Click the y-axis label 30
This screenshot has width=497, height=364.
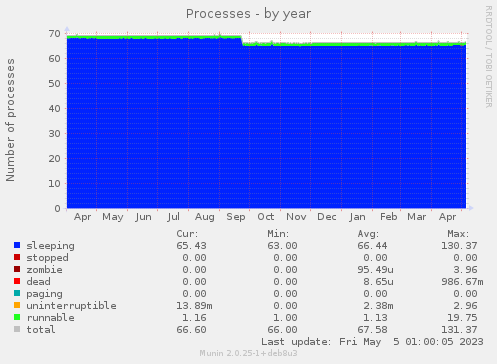tap(54, 133)
